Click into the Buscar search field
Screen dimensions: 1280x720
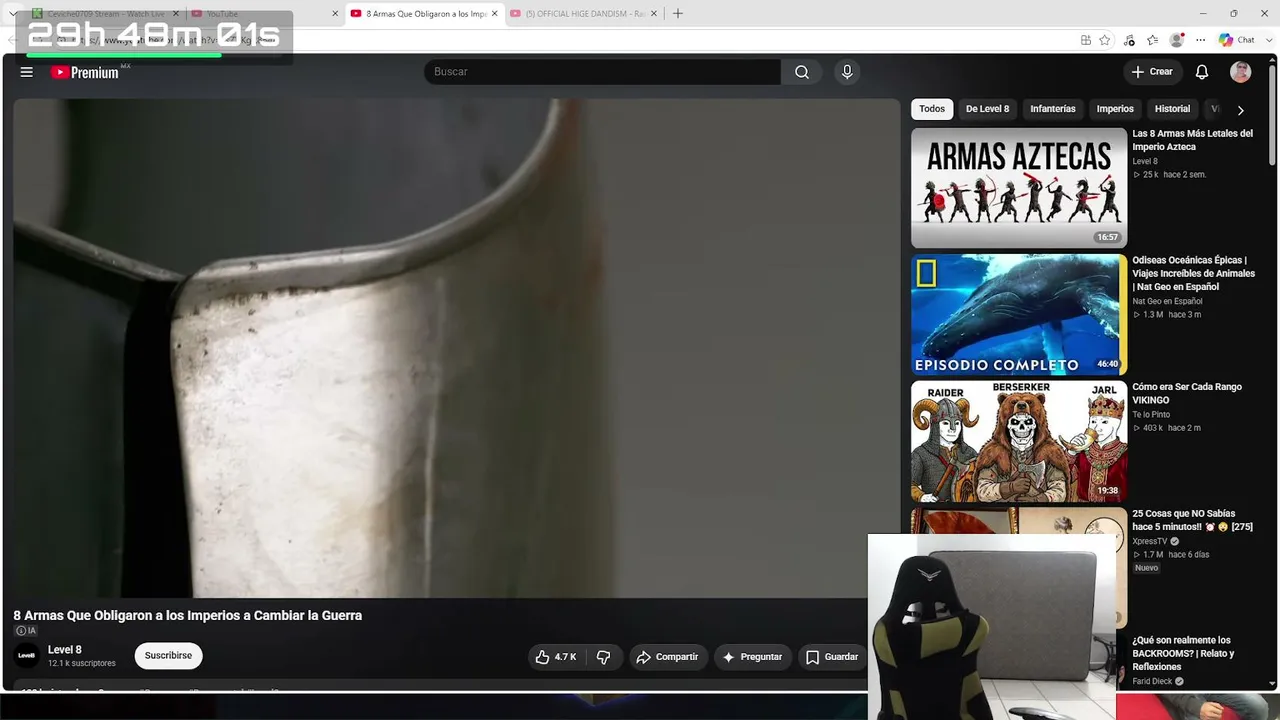602,72
